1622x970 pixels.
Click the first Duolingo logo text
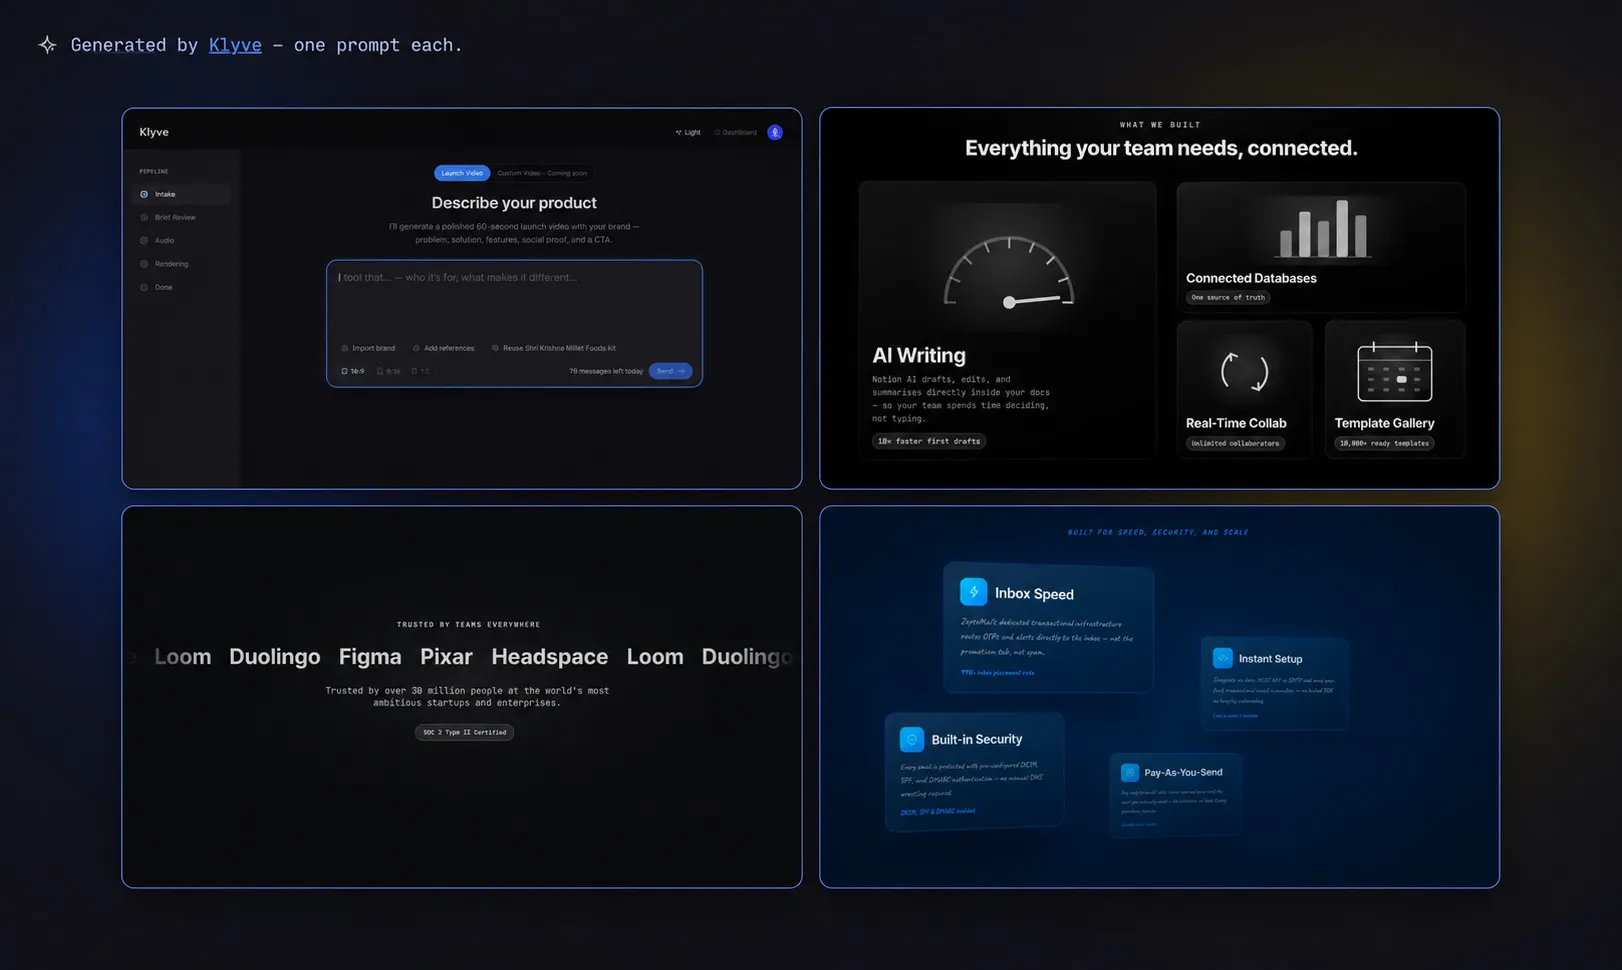[x=275, y=657]
